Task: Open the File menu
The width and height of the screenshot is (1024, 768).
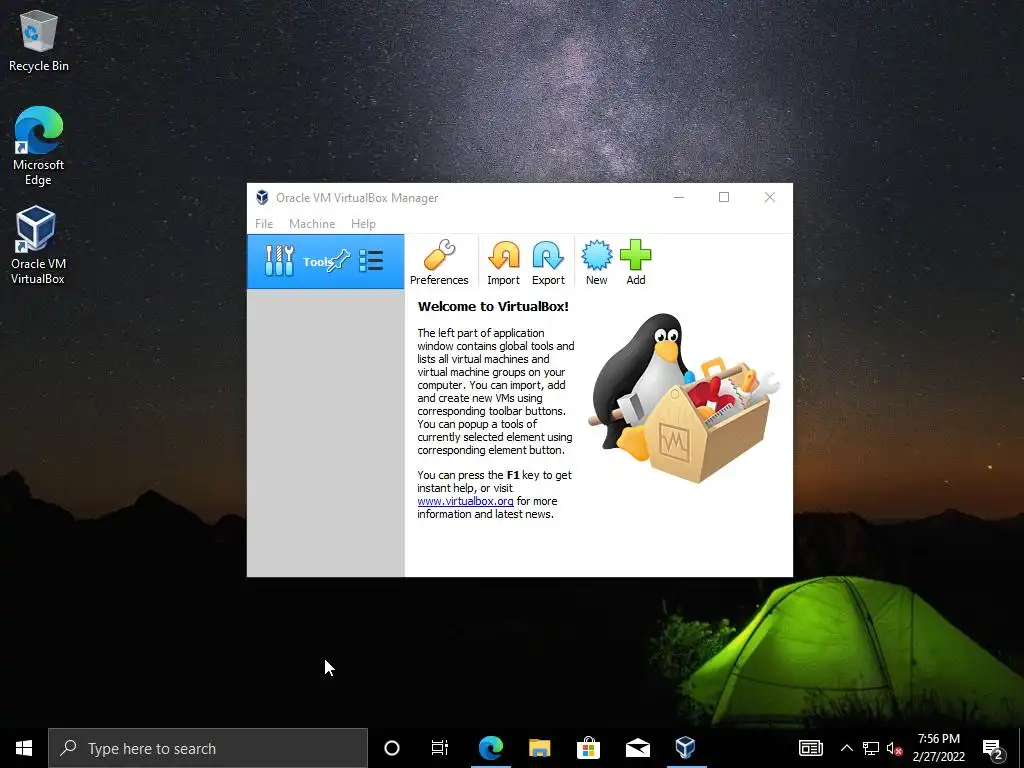Action: 264,223
